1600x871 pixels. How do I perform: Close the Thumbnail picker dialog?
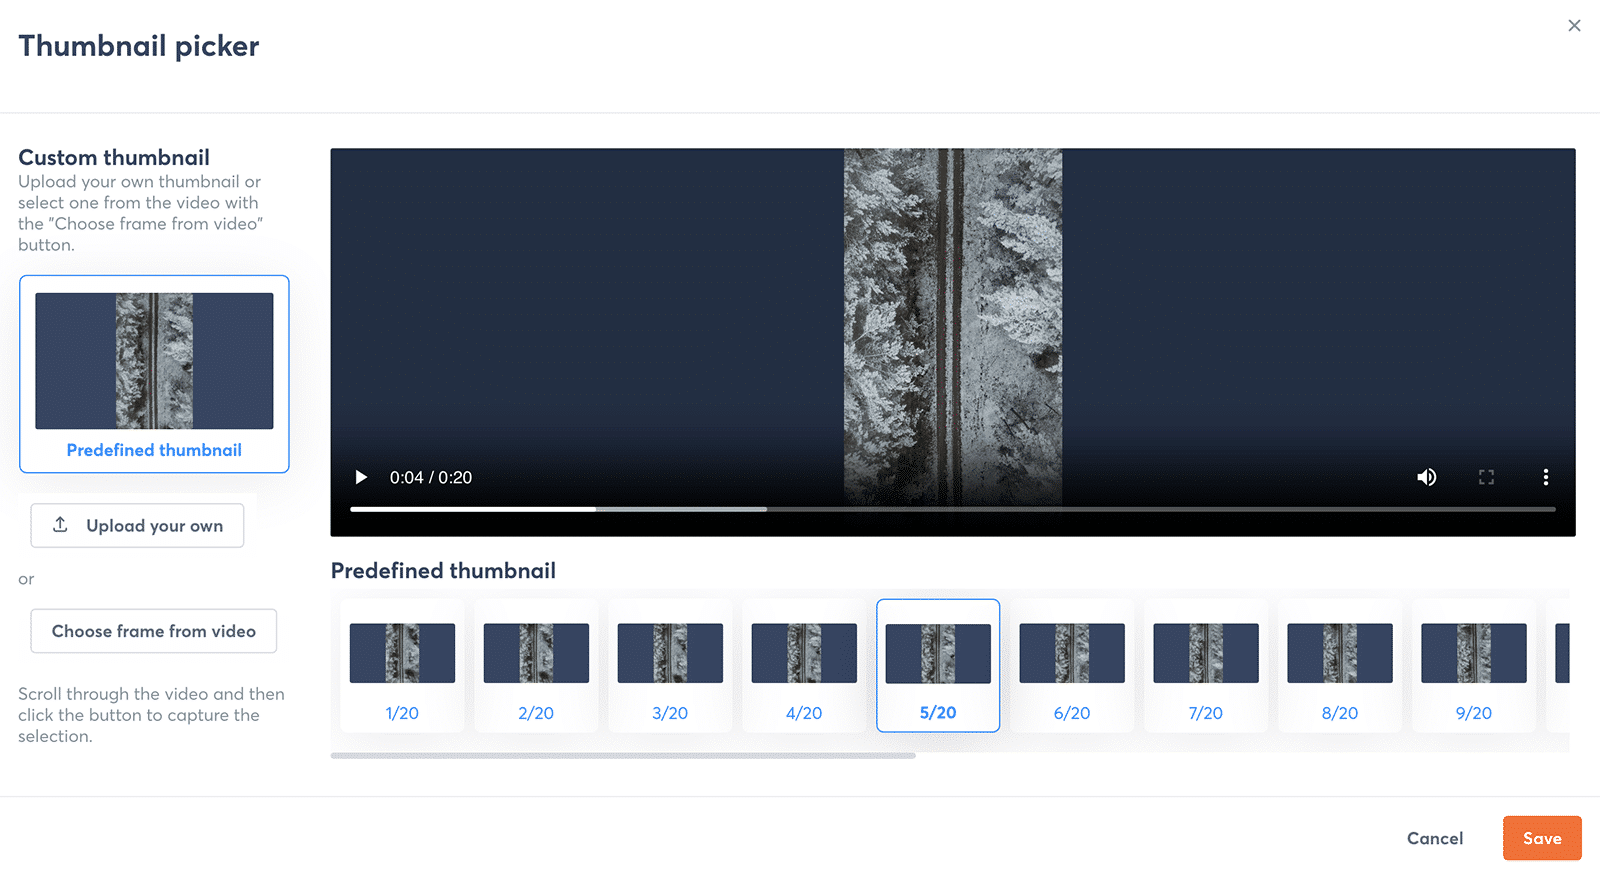1574,26
